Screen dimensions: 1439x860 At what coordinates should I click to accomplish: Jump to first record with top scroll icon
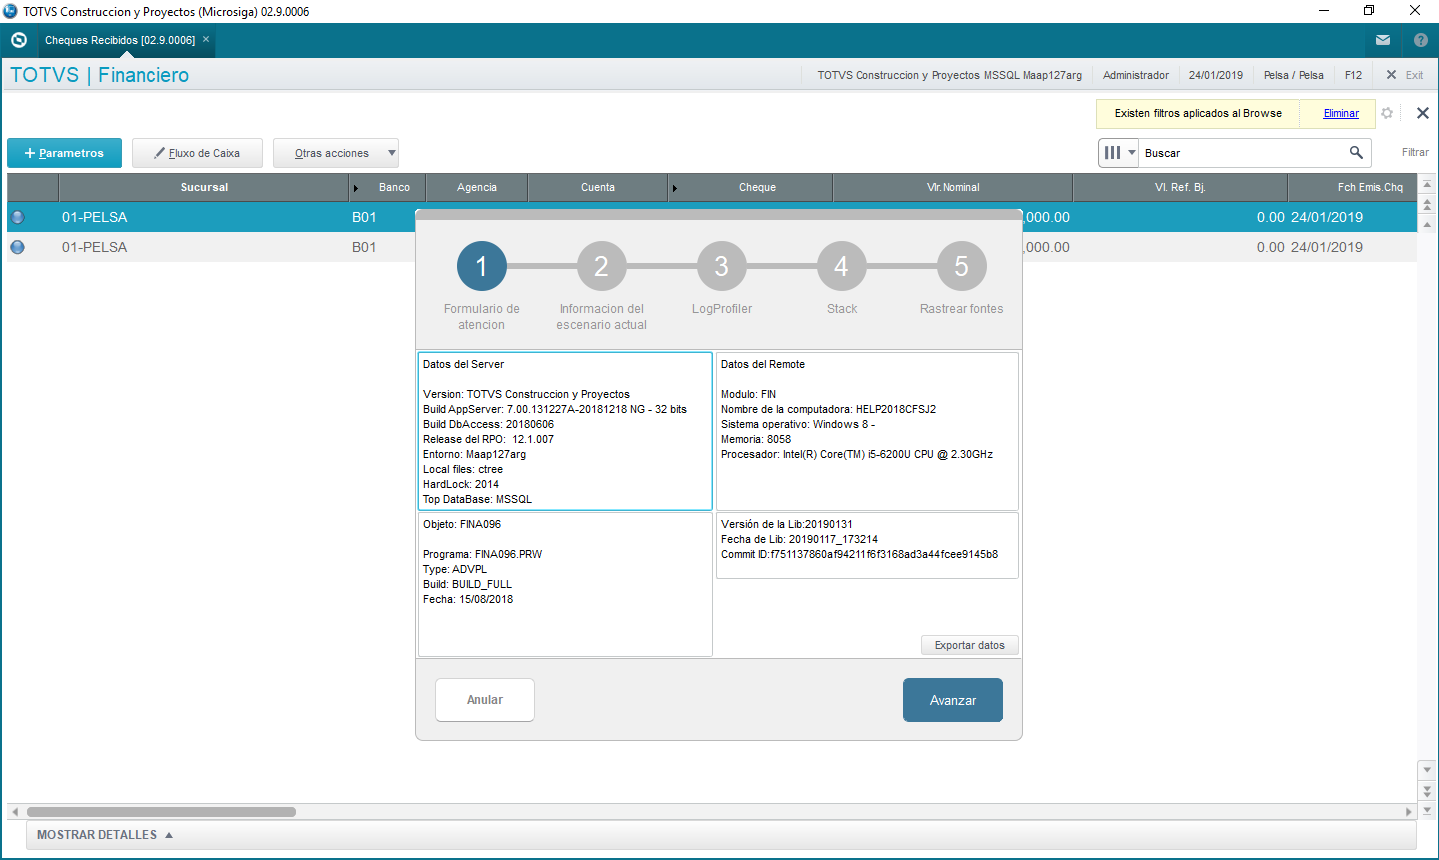(x=1428, y=184)
